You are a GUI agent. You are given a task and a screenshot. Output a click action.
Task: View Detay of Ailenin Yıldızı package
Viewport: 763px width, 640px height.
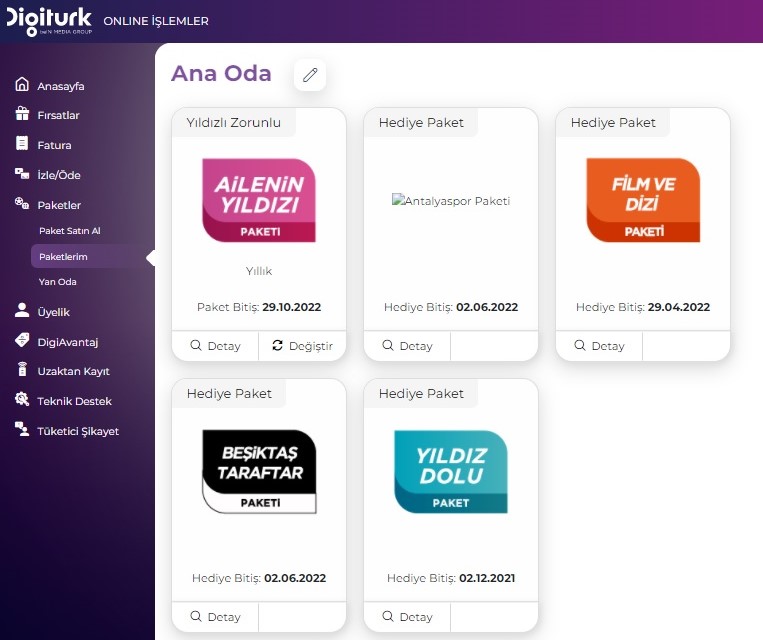click(215, 346)
